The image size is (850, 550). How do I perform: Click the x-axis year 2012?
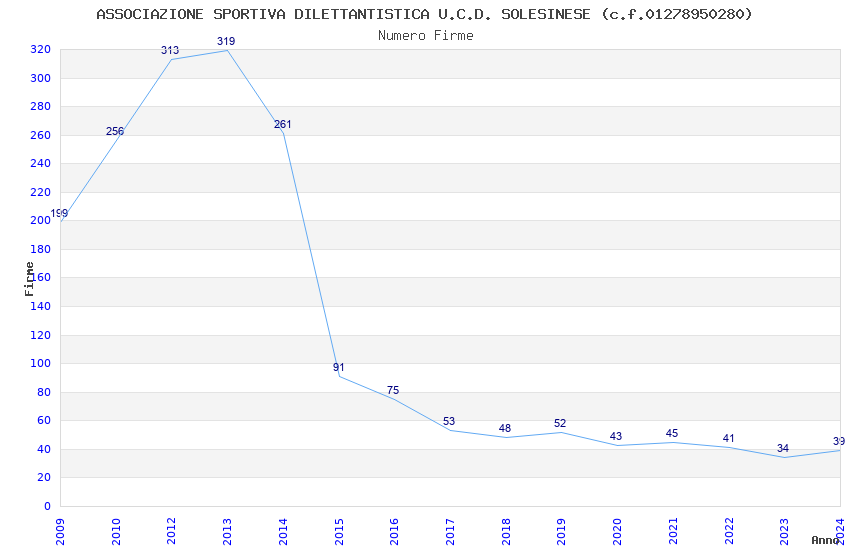coord(171,532)
